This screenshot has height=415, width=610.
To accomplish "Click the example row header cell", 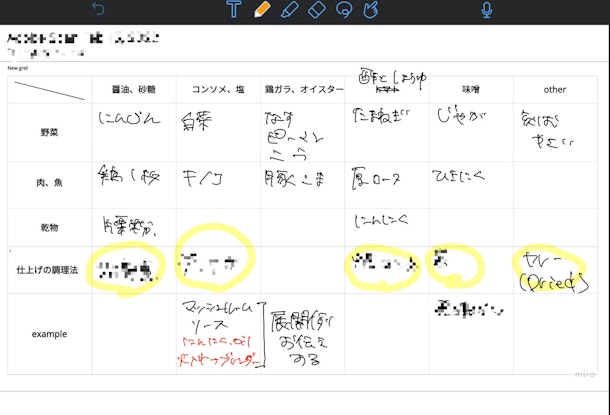I will pos(50,333).
